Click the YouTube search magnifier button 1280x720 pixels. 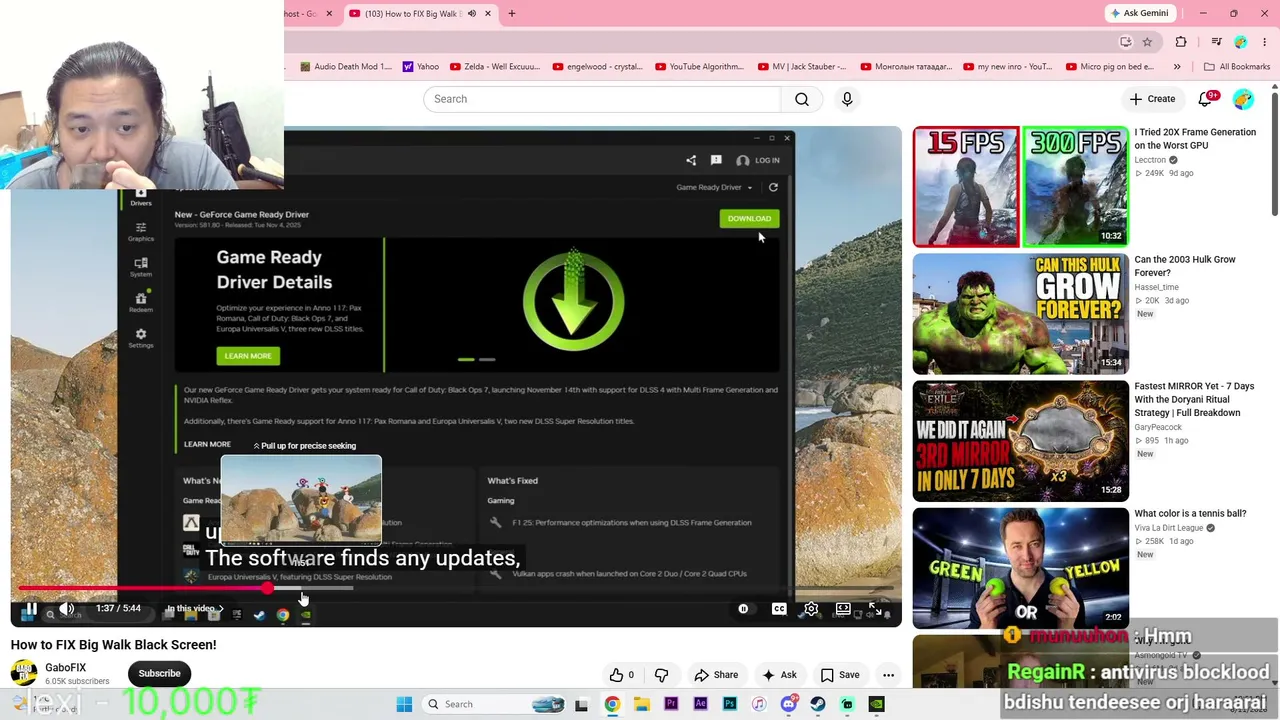click(x=802, y=99)
